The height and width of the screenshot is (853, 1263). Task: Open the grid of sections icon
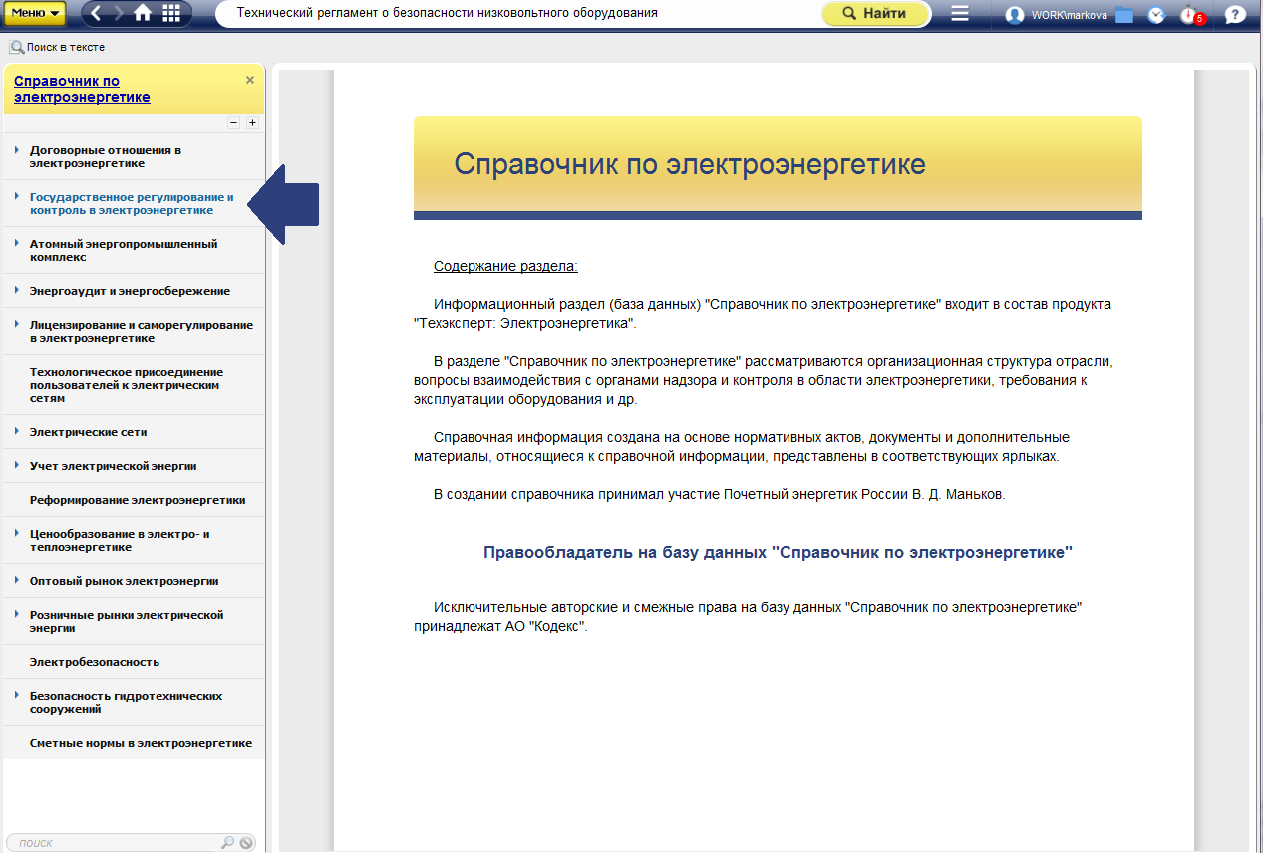click(x=171, y=13)
